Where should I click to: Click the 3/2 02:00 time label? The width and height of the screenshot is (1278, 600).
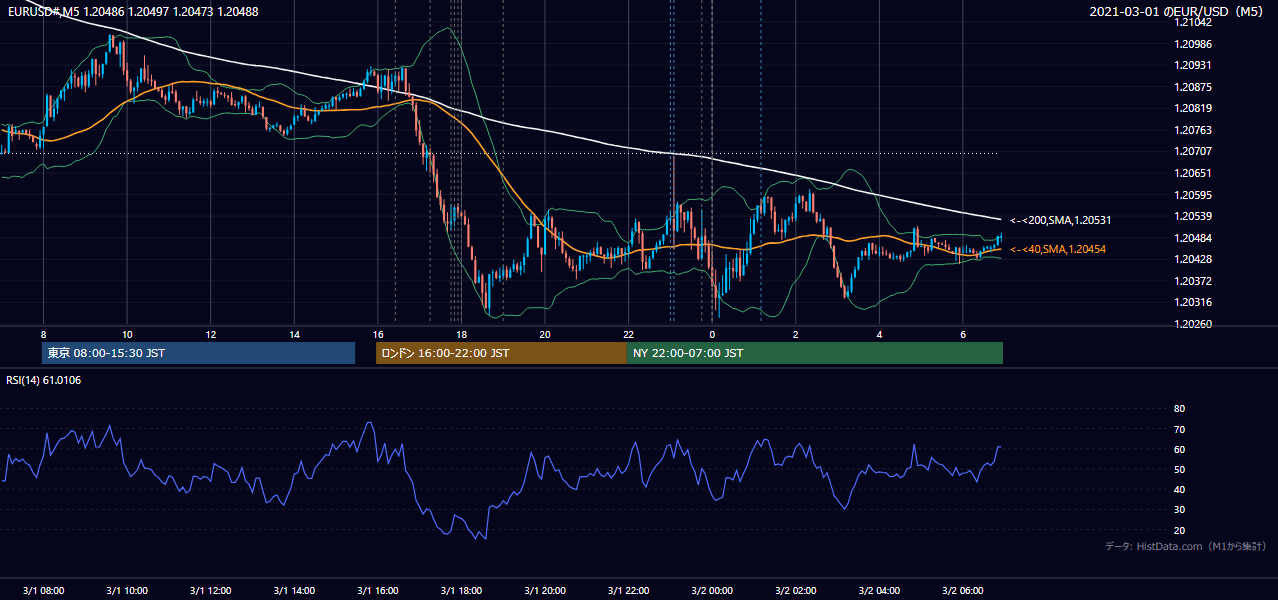tap(795, 591)
